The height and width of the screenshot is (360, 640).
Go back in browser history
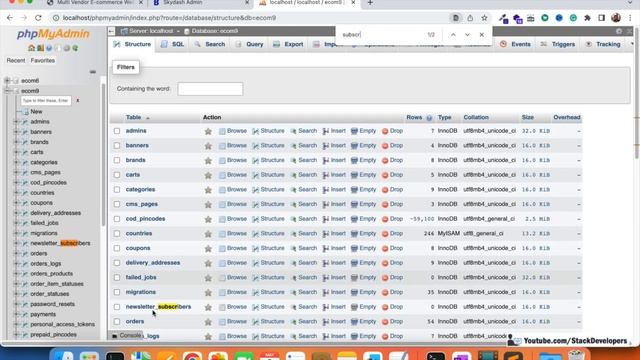(10, 18)
